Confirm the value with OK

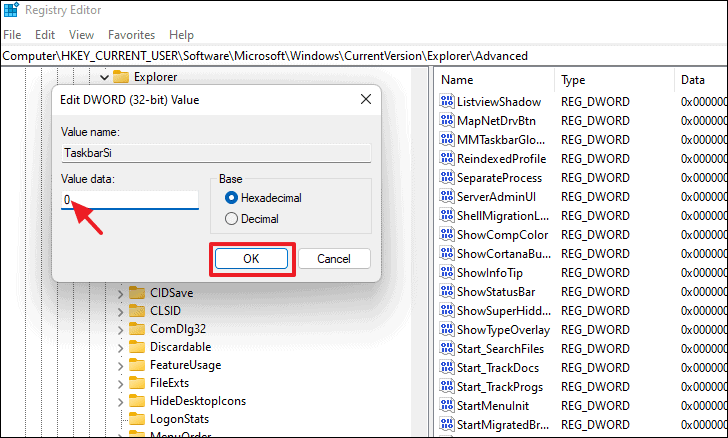pos(251,259)
